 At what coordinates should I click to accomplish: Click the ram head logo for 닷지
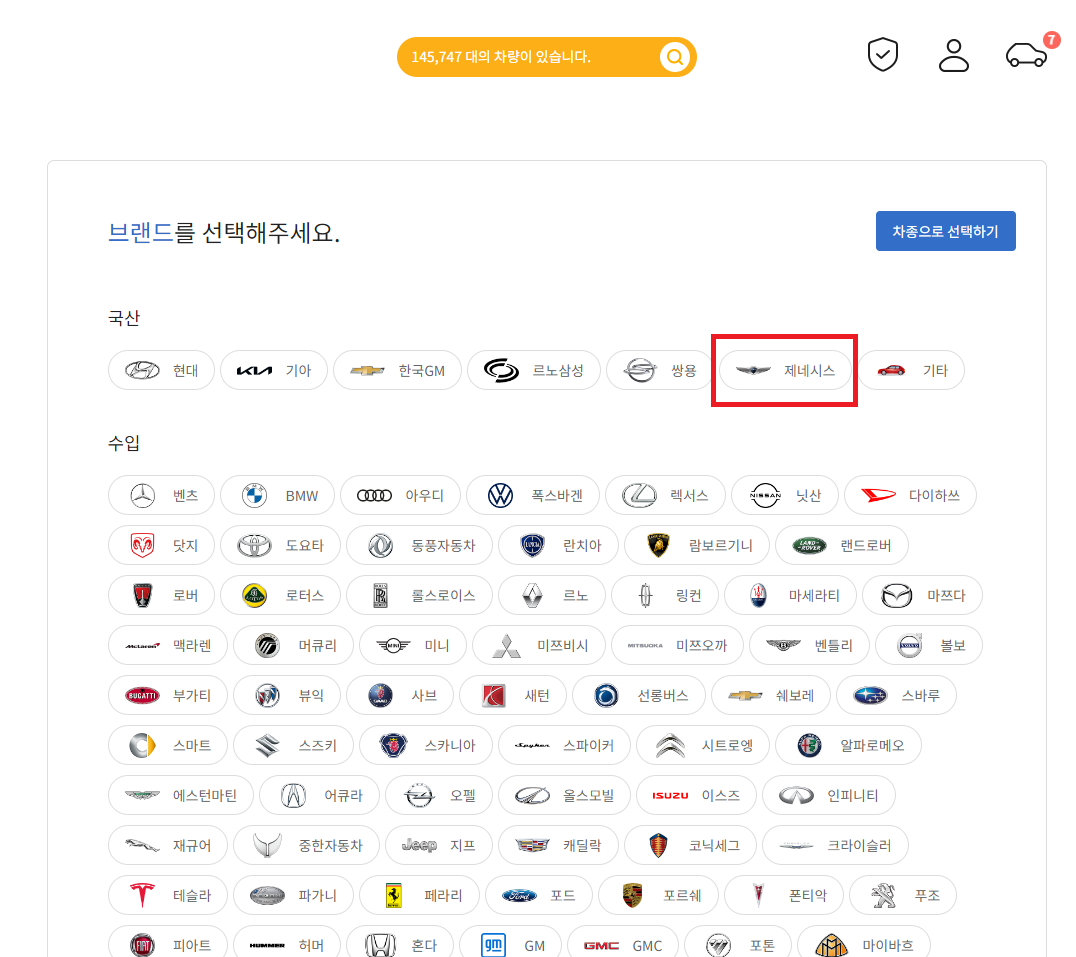click(143, 545)
